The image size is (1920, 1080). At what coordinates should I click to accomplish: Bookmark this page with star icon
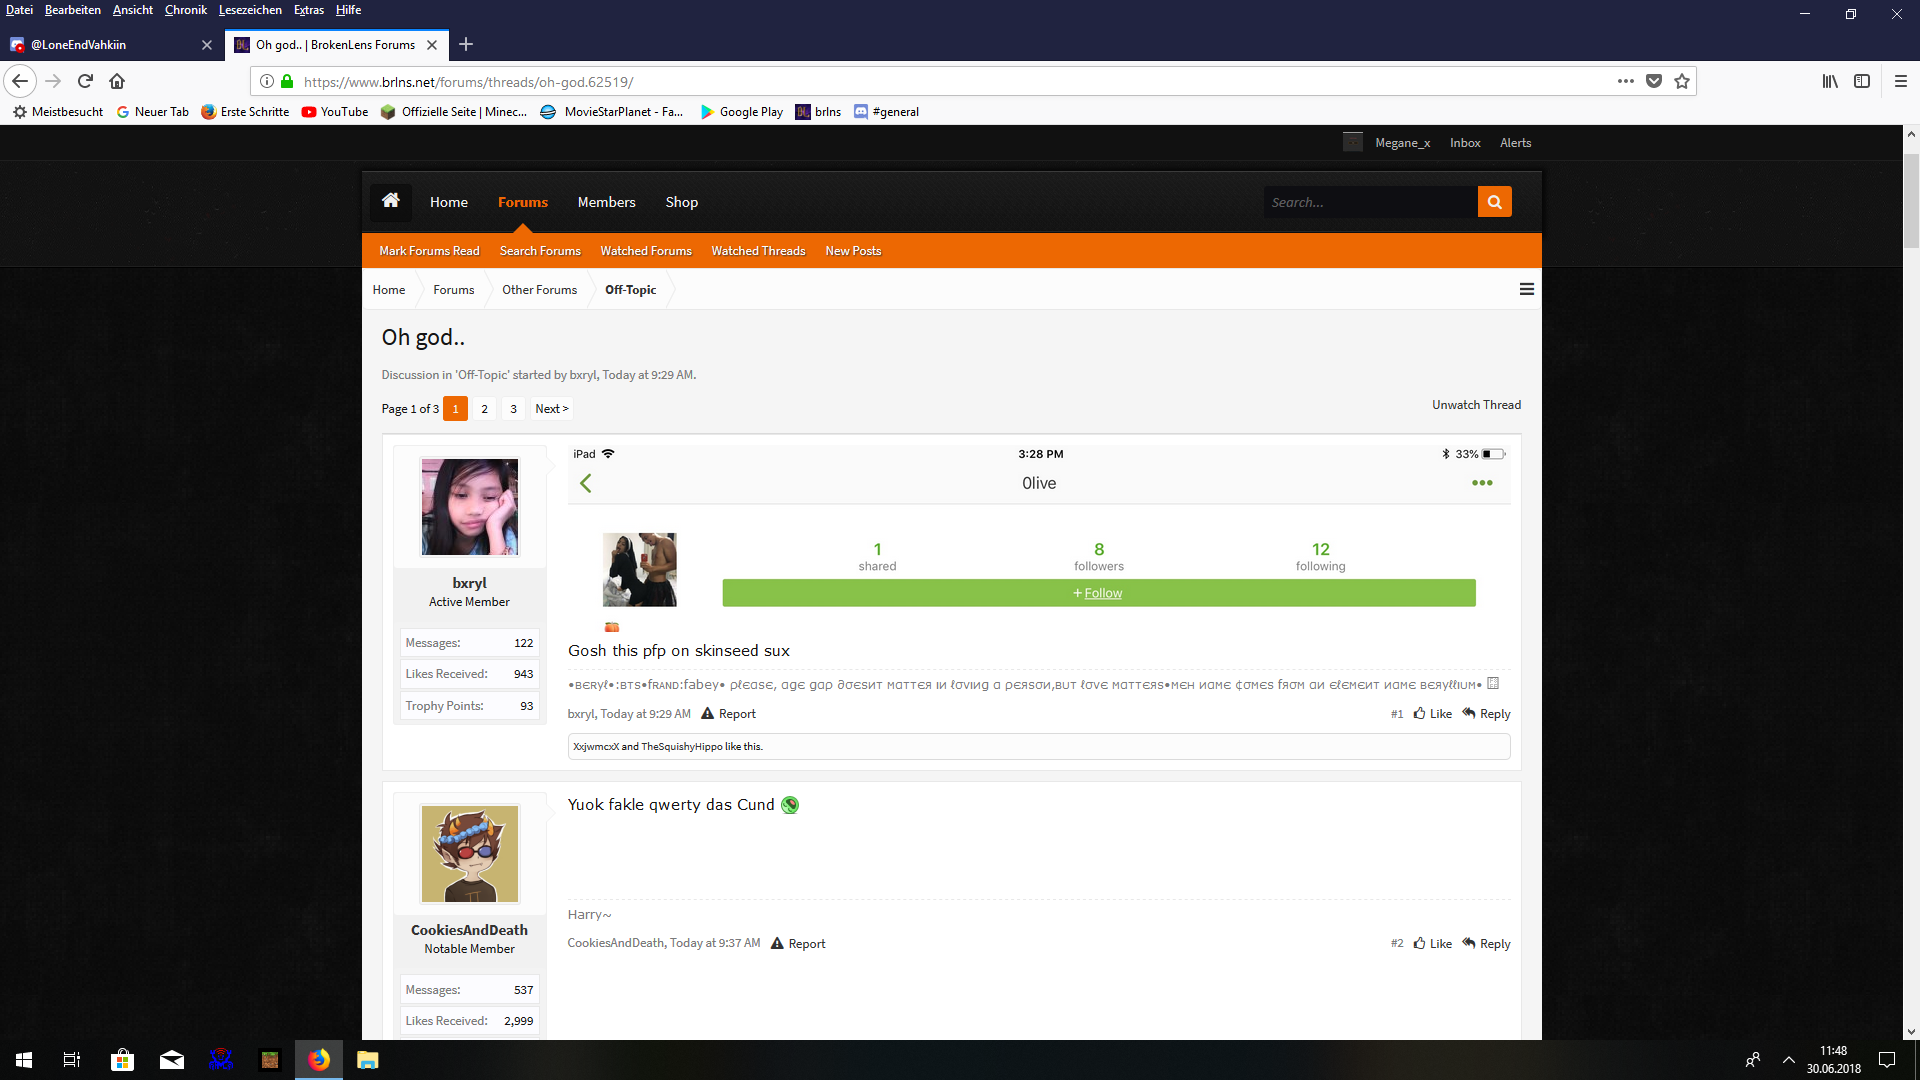click(x=1682, y=81)
